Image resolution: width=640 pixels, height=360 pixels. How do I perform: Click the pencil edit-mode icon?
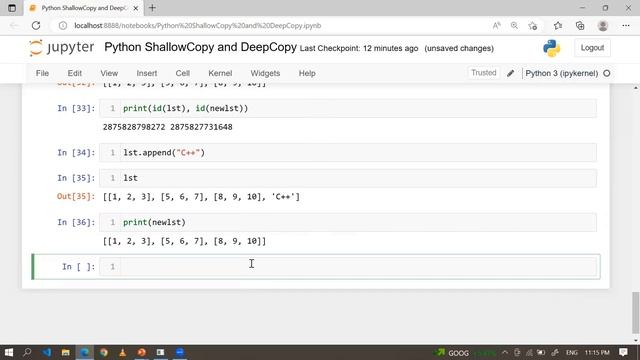(510, 73)
